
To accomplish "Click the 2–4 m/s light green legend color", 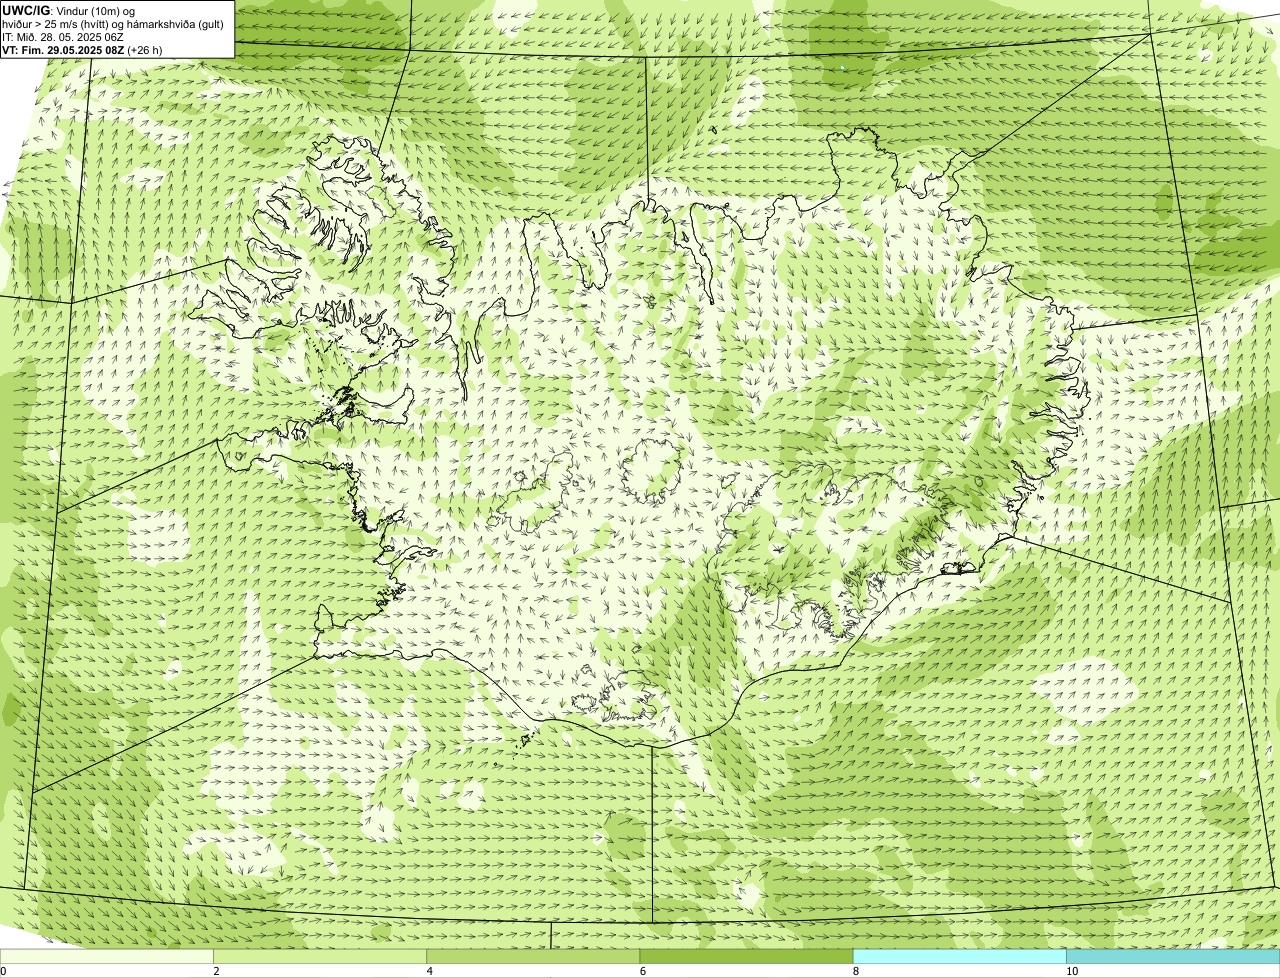I will pos(320,956).
